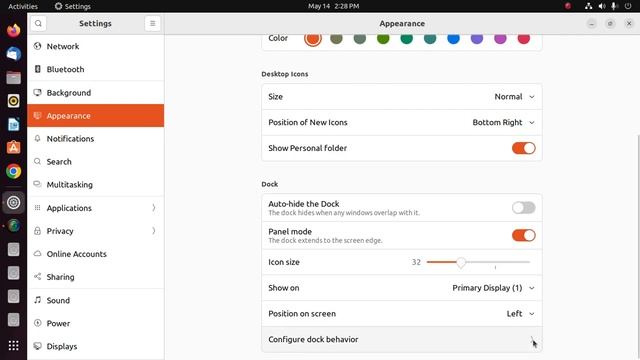Image resolution: width=640 pixels, height=360 pixels.
Task: Open Rhythmbox from the dock
Action: [x=13, y=101]
